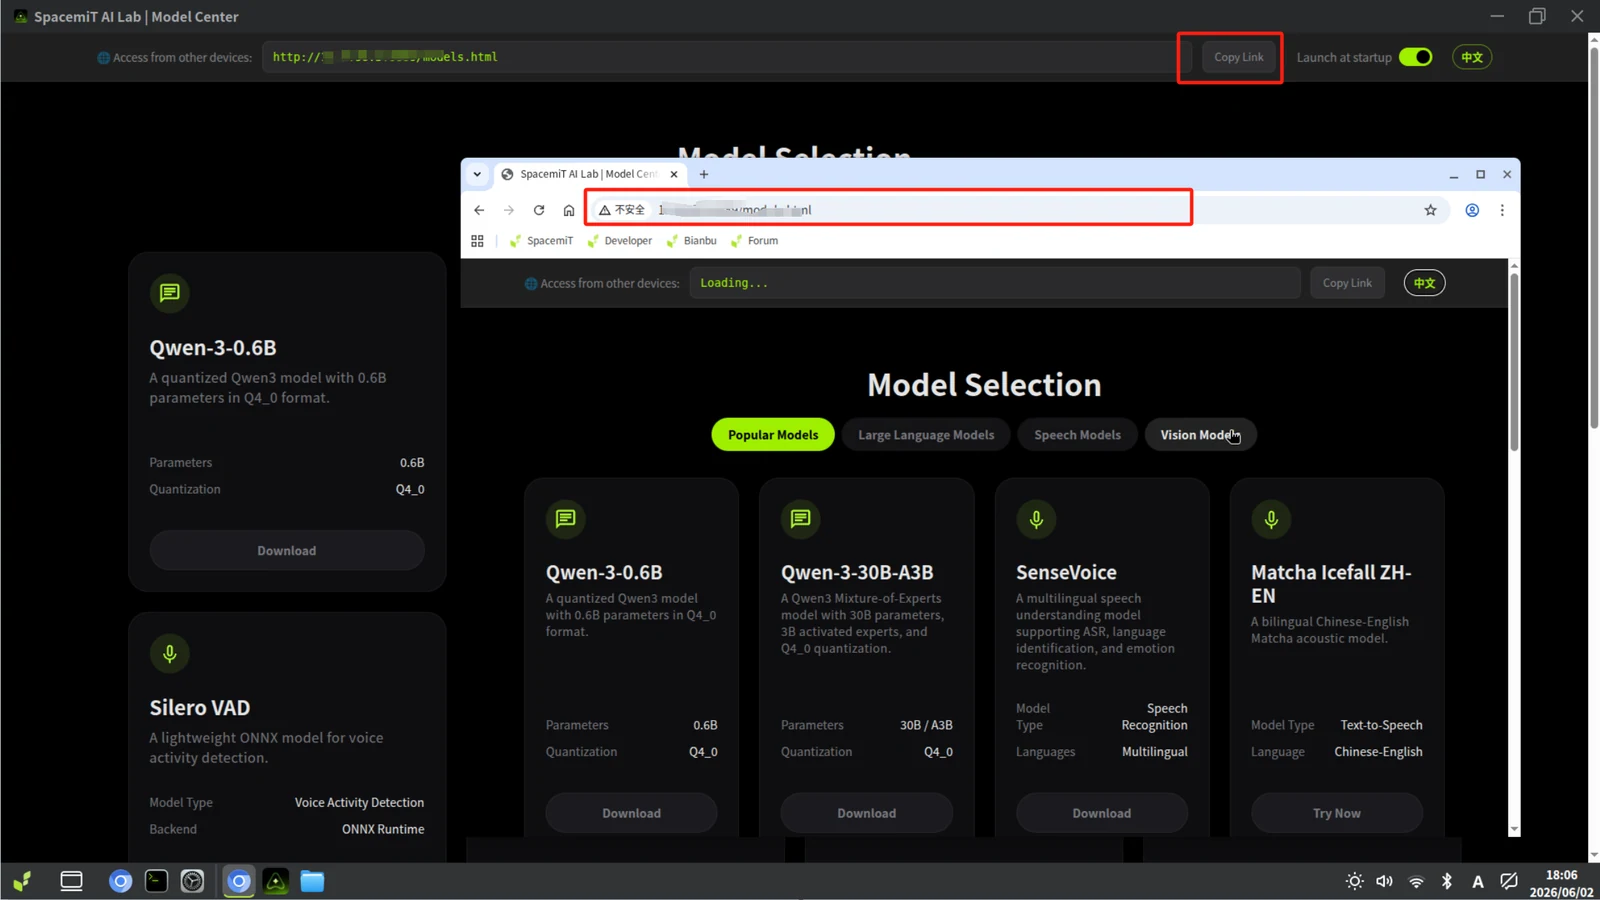
Task: Open Wi-Fi settings in system tray
Action: (1416, 881)
